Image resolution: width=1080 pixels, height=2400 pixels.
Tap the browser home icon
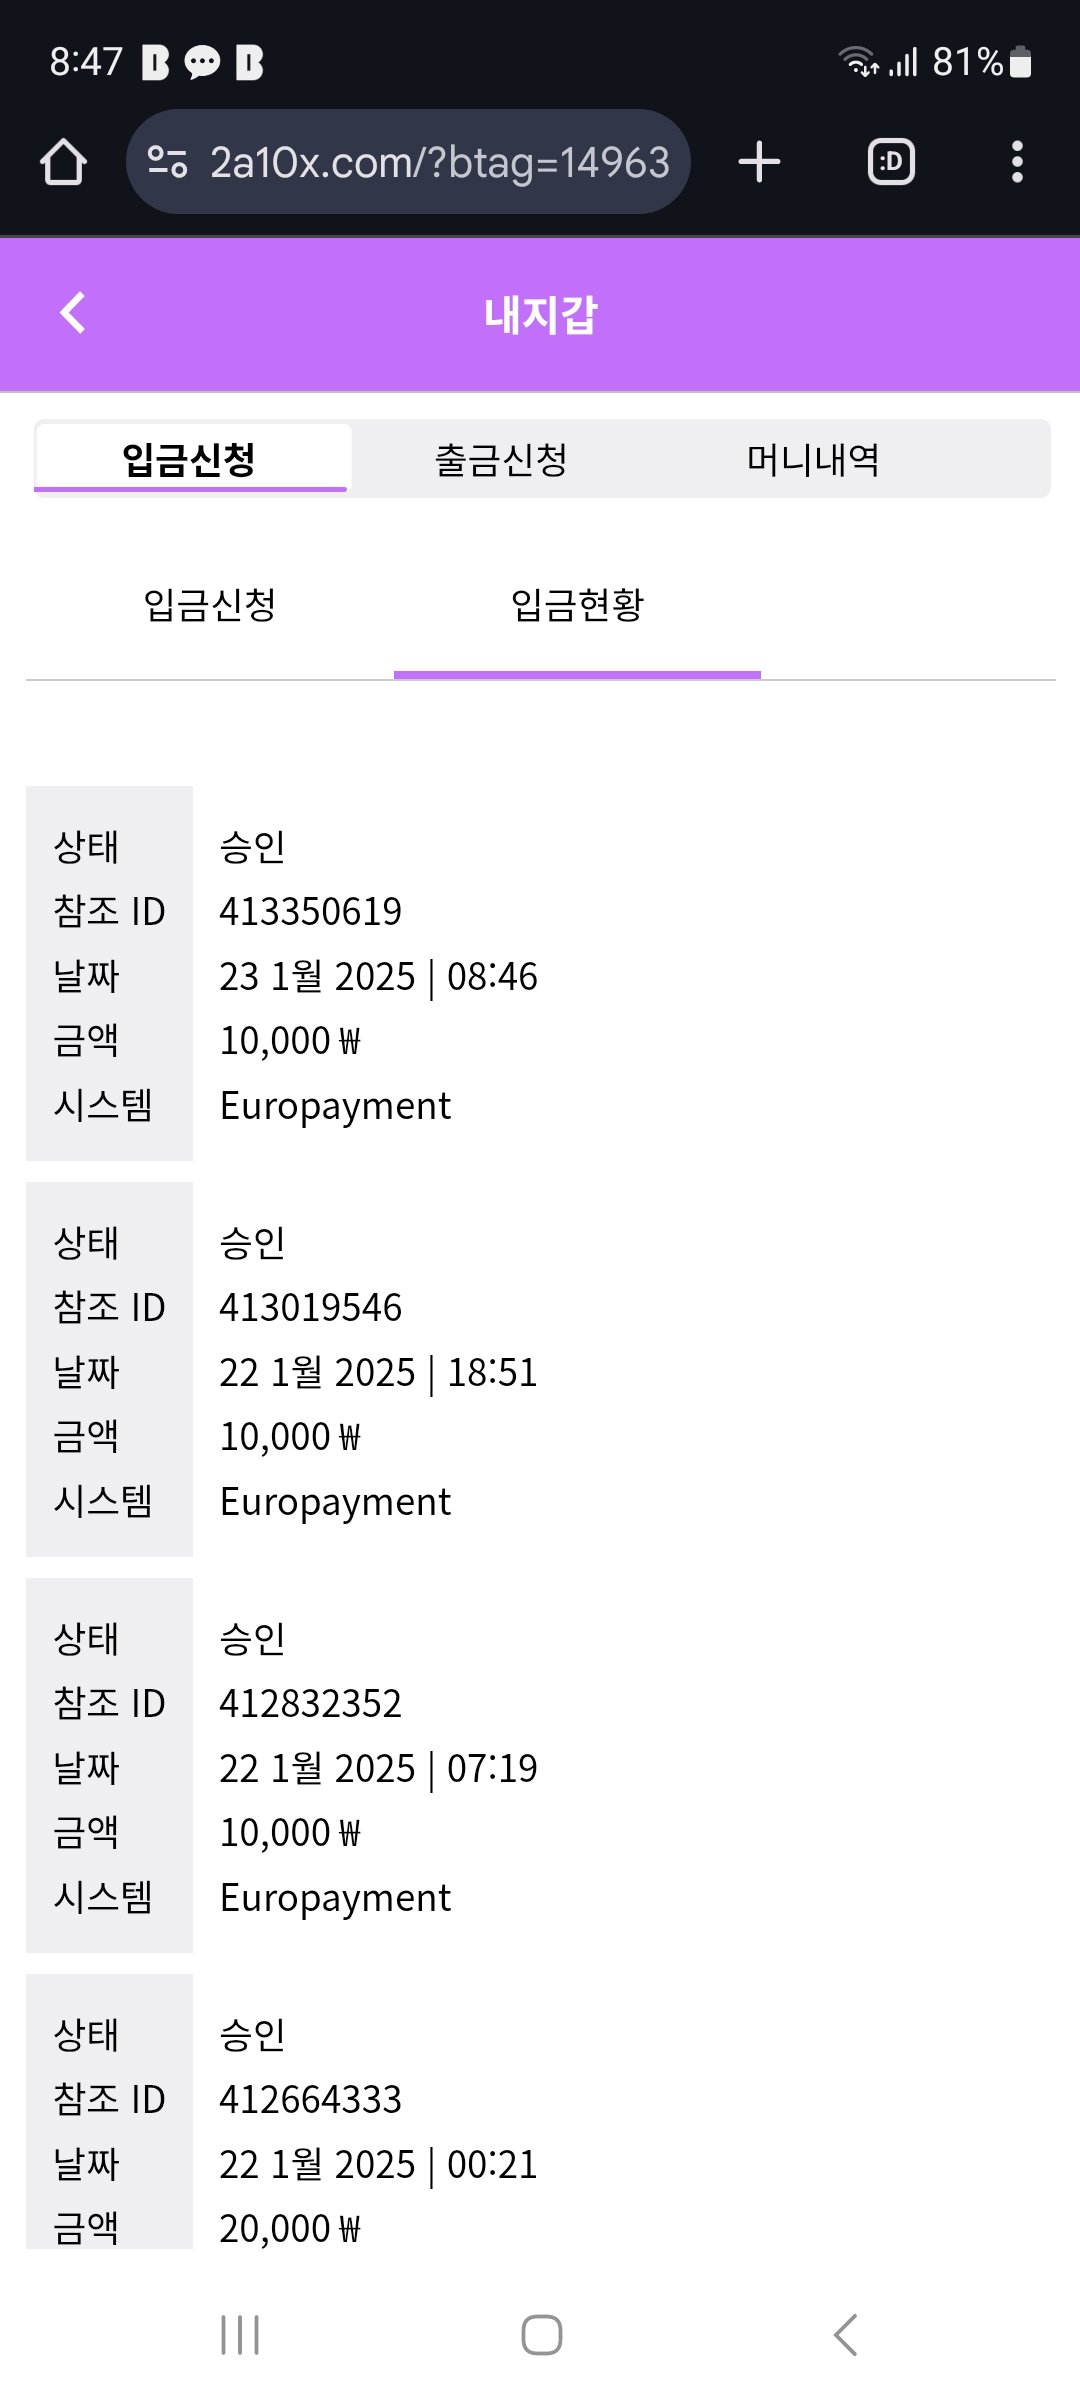coord(63,162)
